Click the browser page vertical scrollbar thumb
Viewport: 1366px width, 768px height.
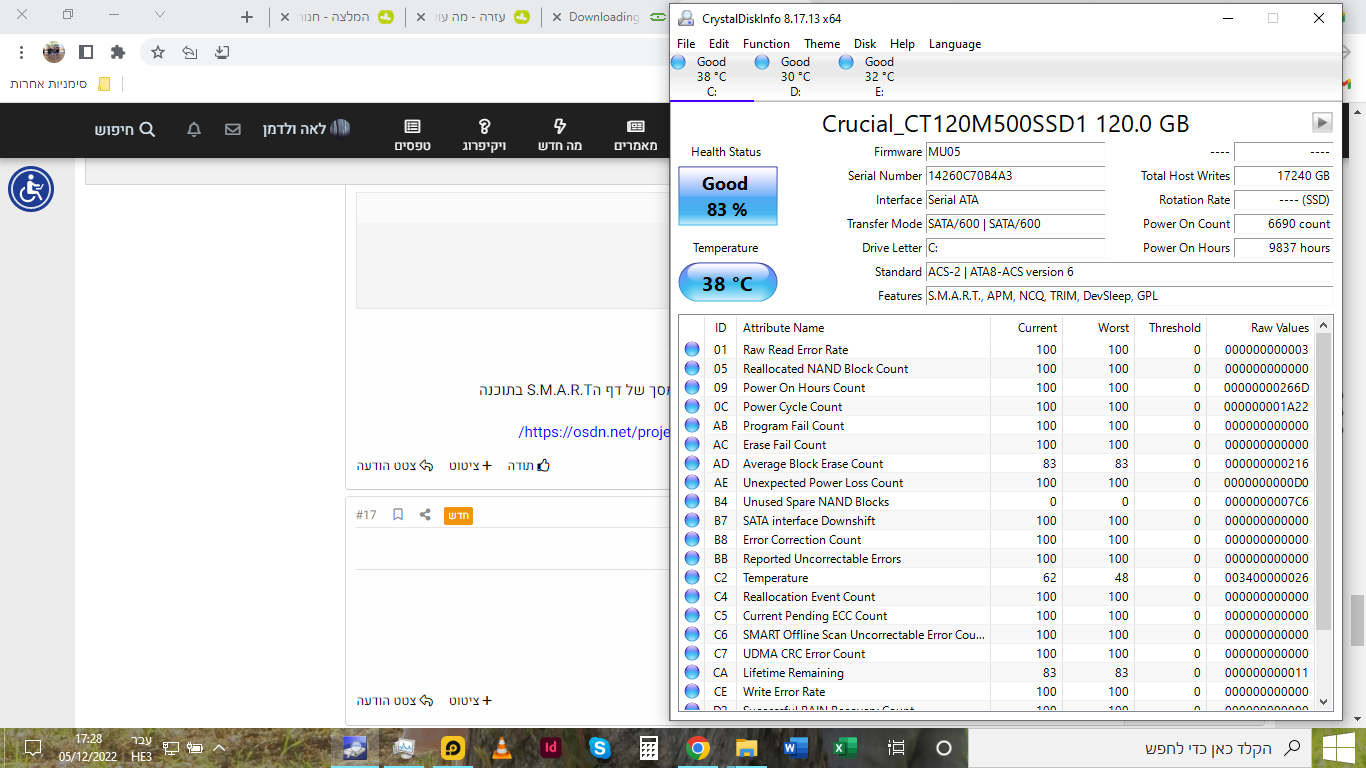click(x=1356, y=621)
